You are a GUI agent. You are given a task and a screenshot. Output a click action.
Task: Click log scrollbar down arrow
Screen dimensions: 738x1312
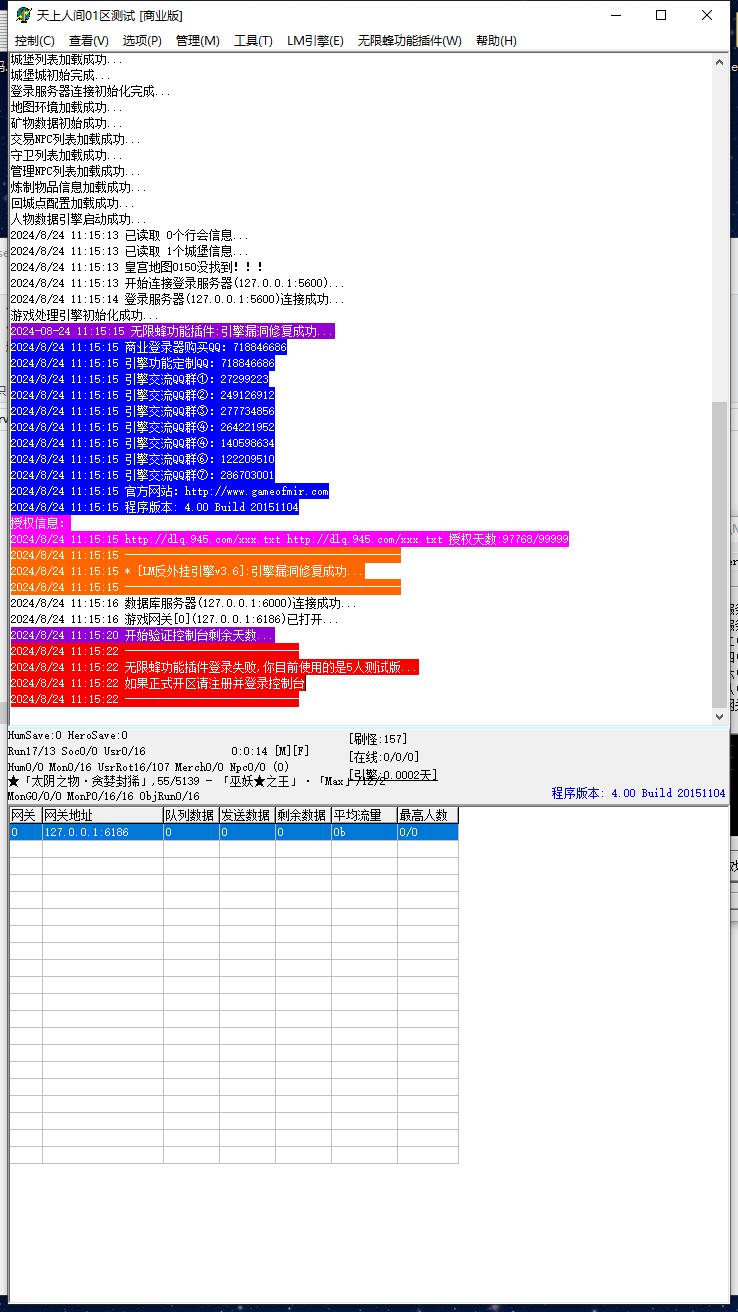pos(720,717)
